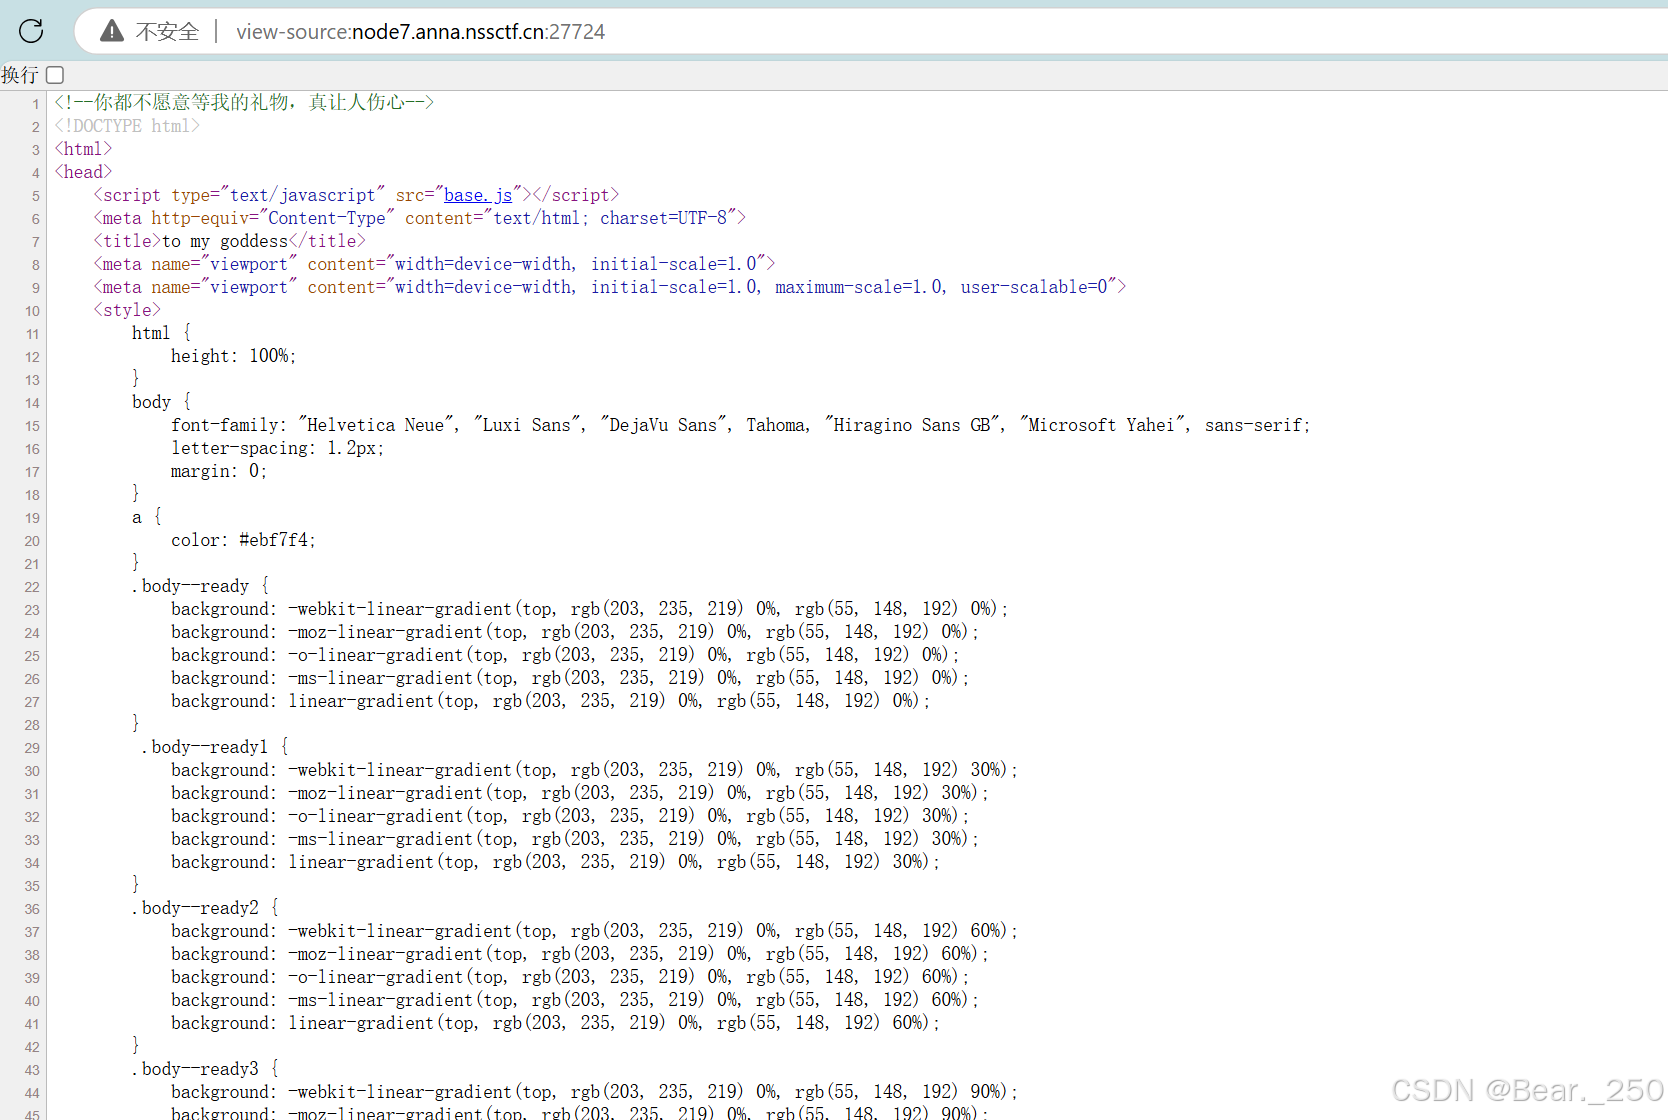Click the <!DOCTYPE html> text on line 2
1668x1120 pixels.
(127, 126)
